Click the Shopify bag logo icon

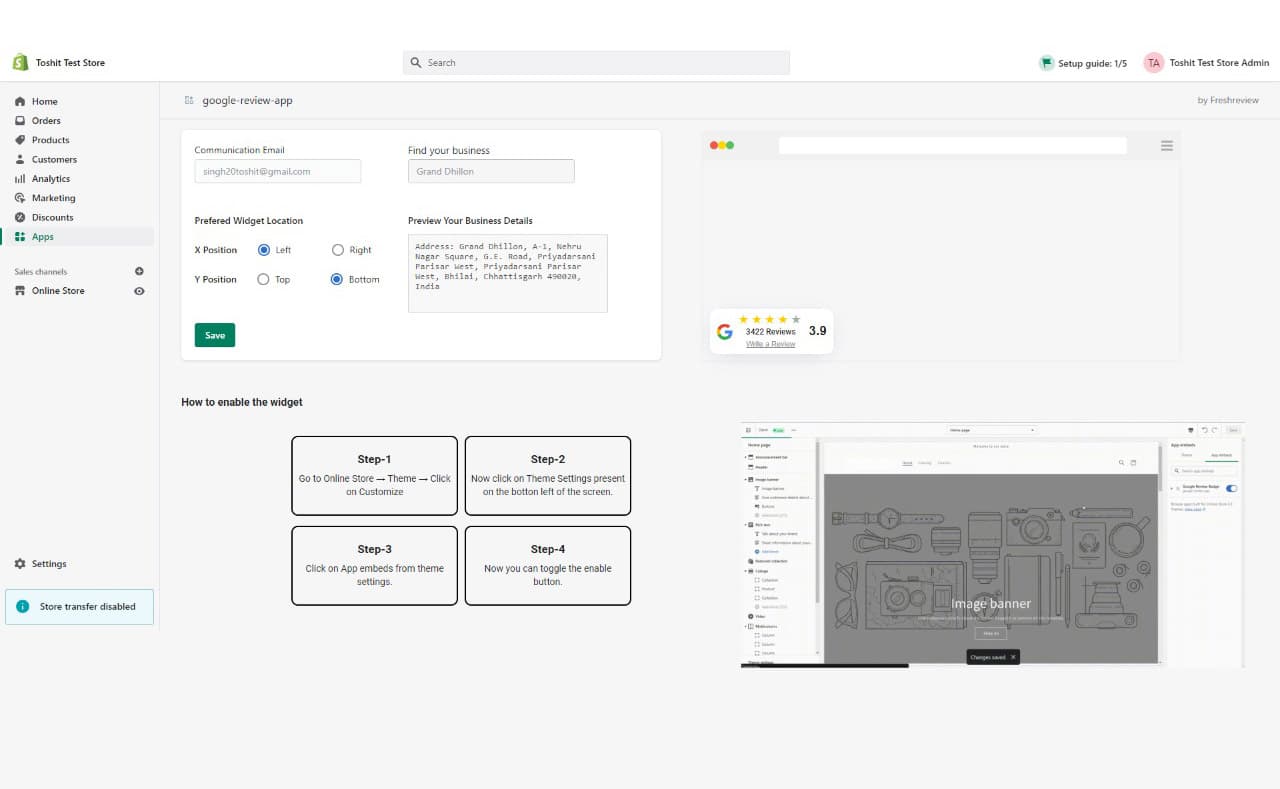[20, 62]
